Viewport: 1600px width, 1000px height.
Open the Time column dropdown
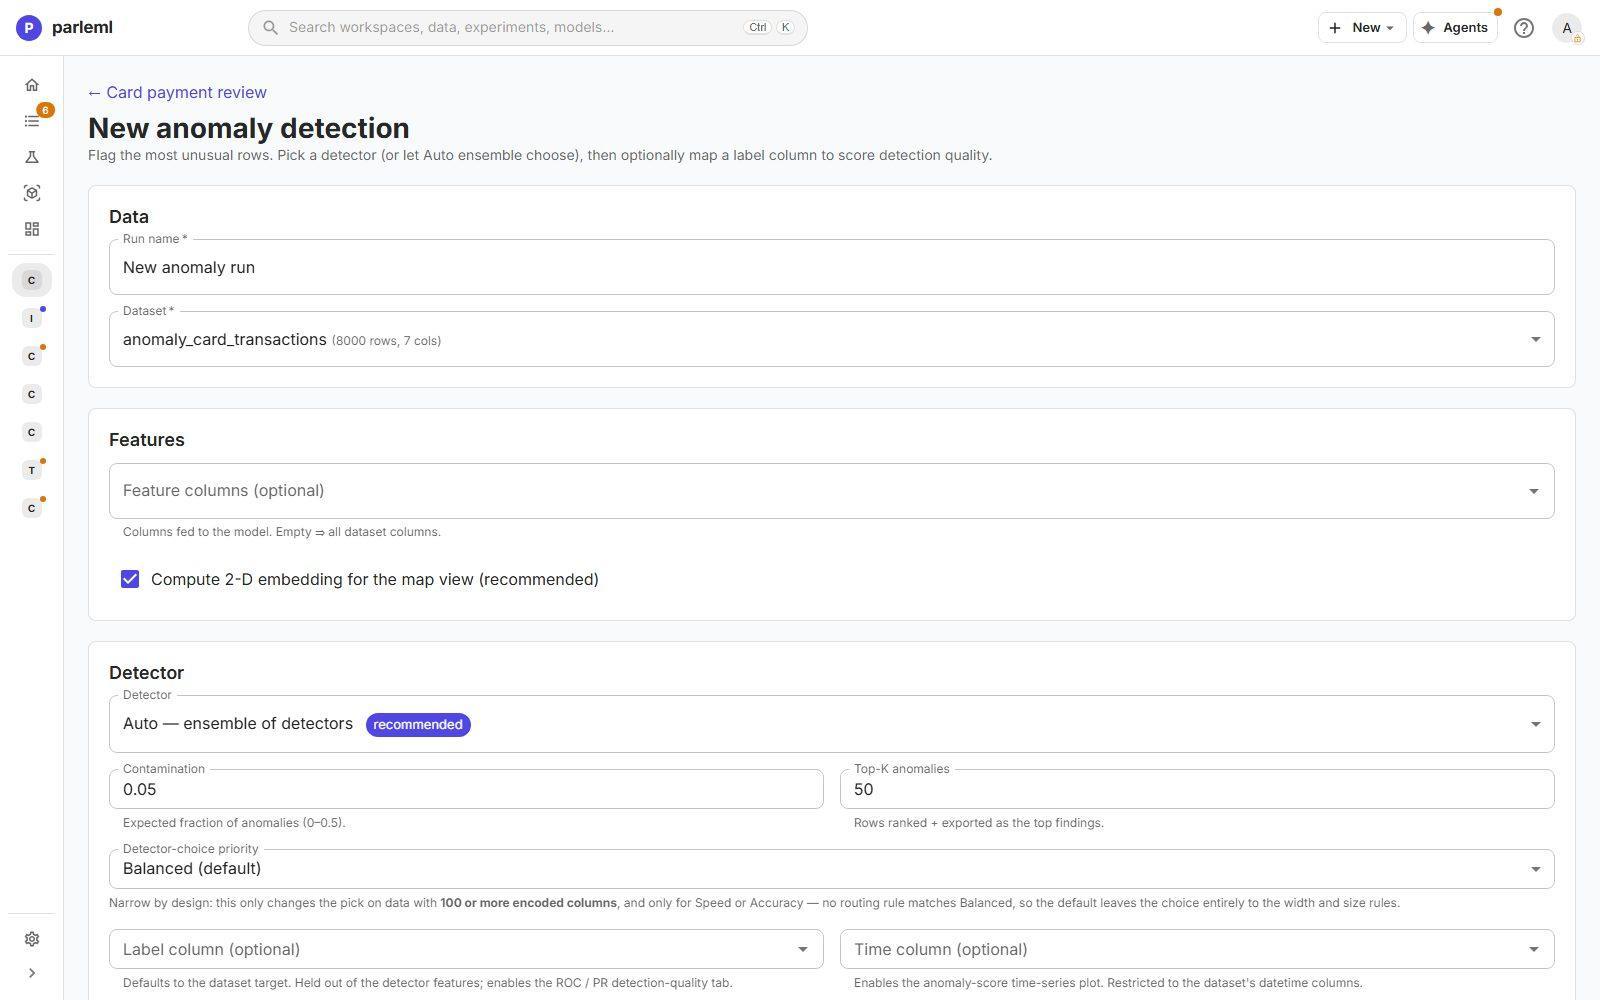point(1197,949)
